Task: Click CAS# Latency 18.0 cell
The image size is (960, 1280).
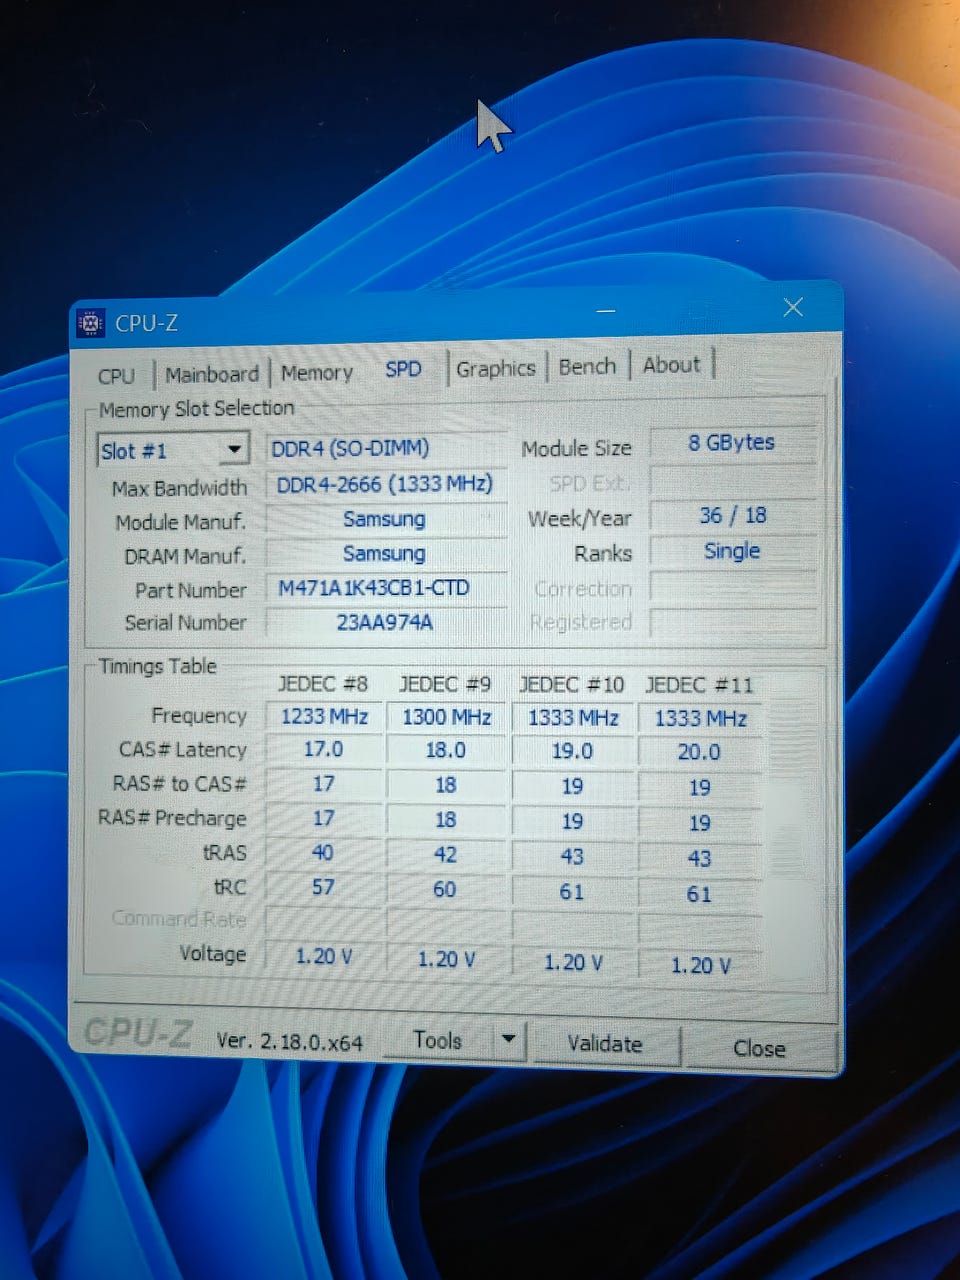Action: click(446, 750)
